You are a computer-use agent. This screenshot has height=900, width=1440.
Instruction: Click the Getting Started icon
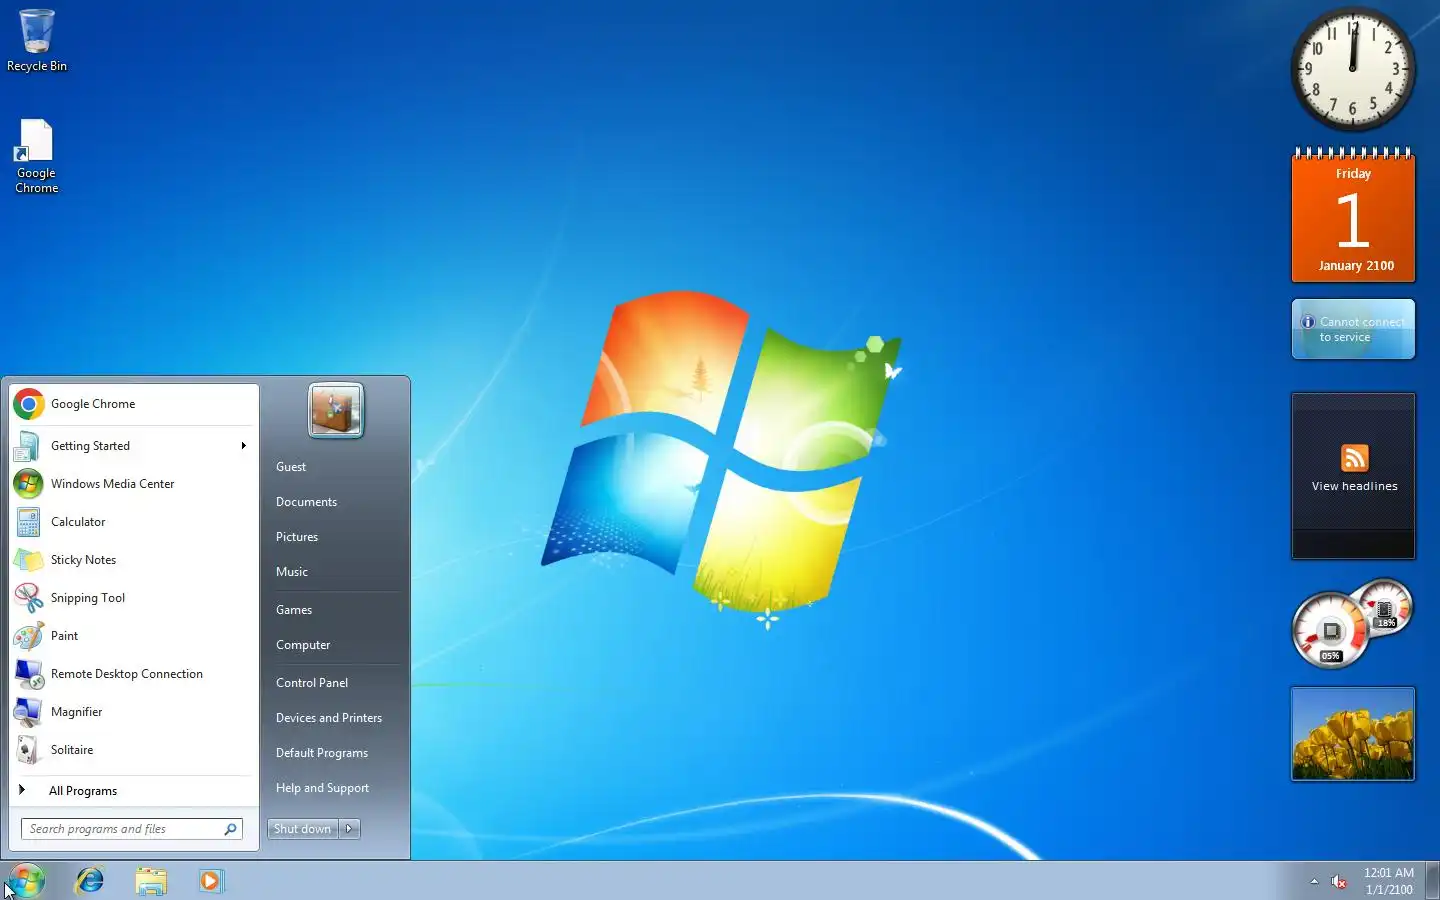pyautogui.click(x=28, y=446)
